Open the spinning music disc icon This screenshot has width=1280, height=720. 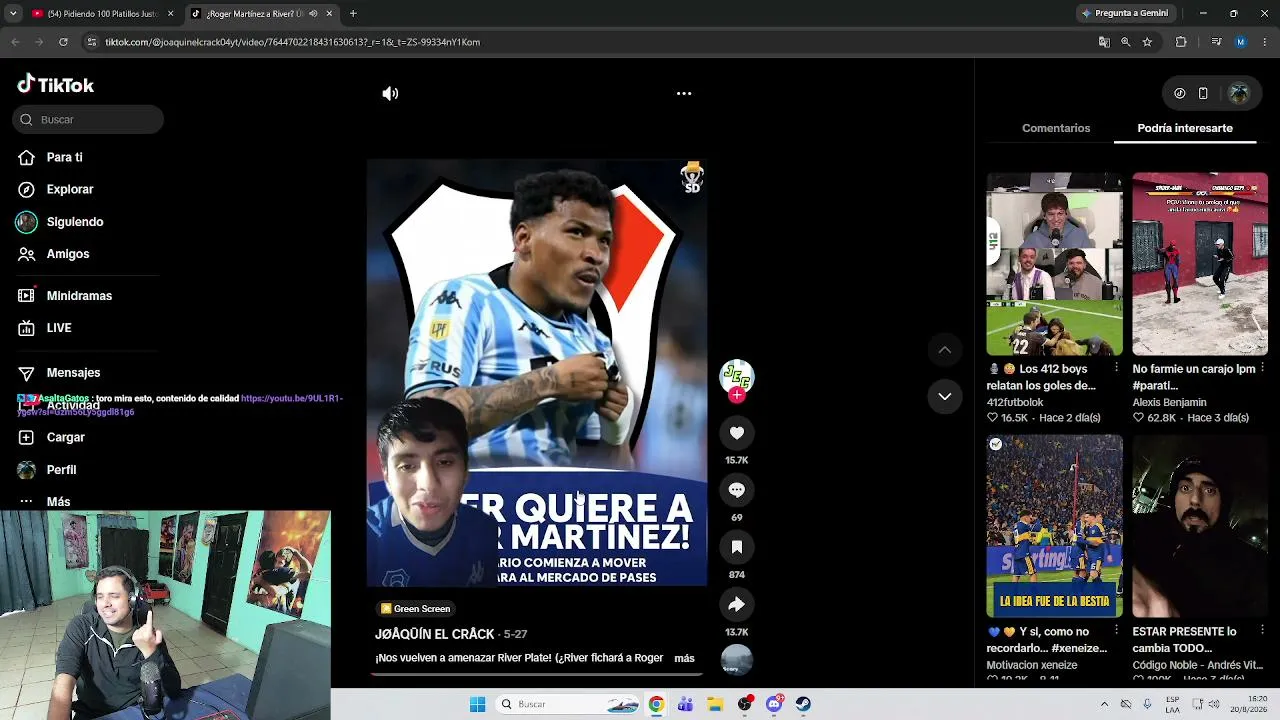[x=737, y=660]
